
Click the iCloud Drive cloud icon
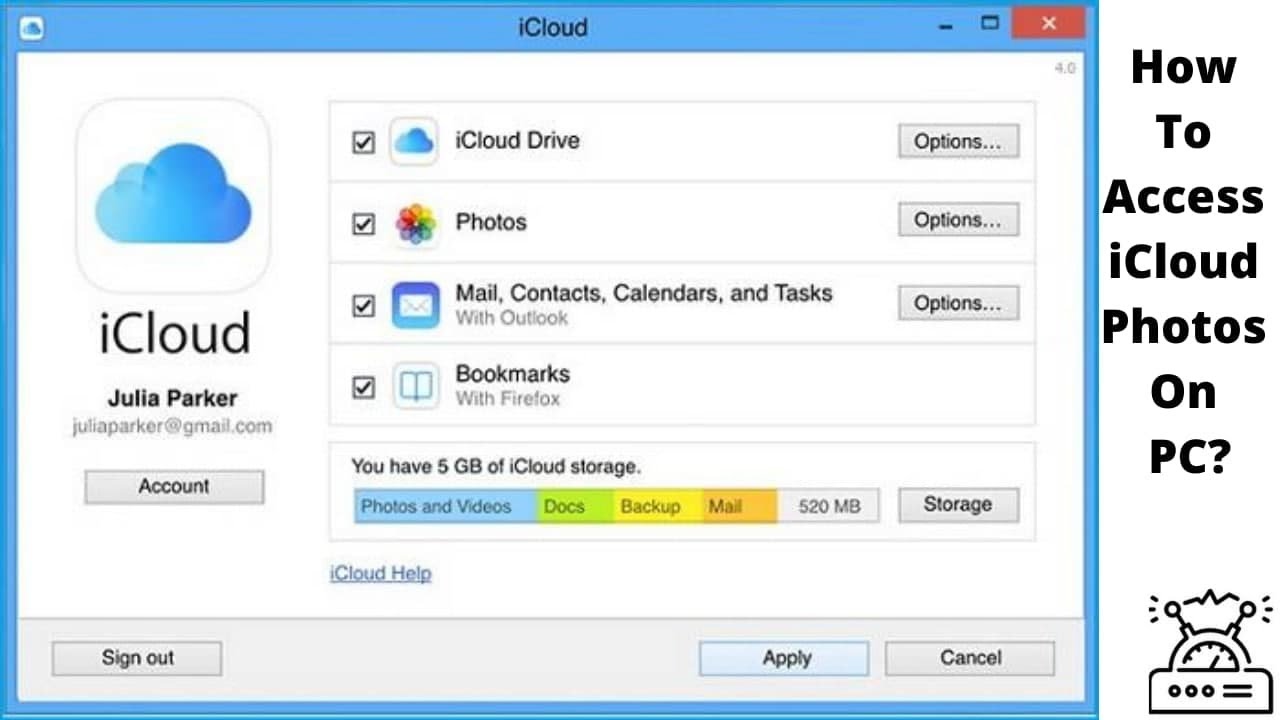(413, 141)
